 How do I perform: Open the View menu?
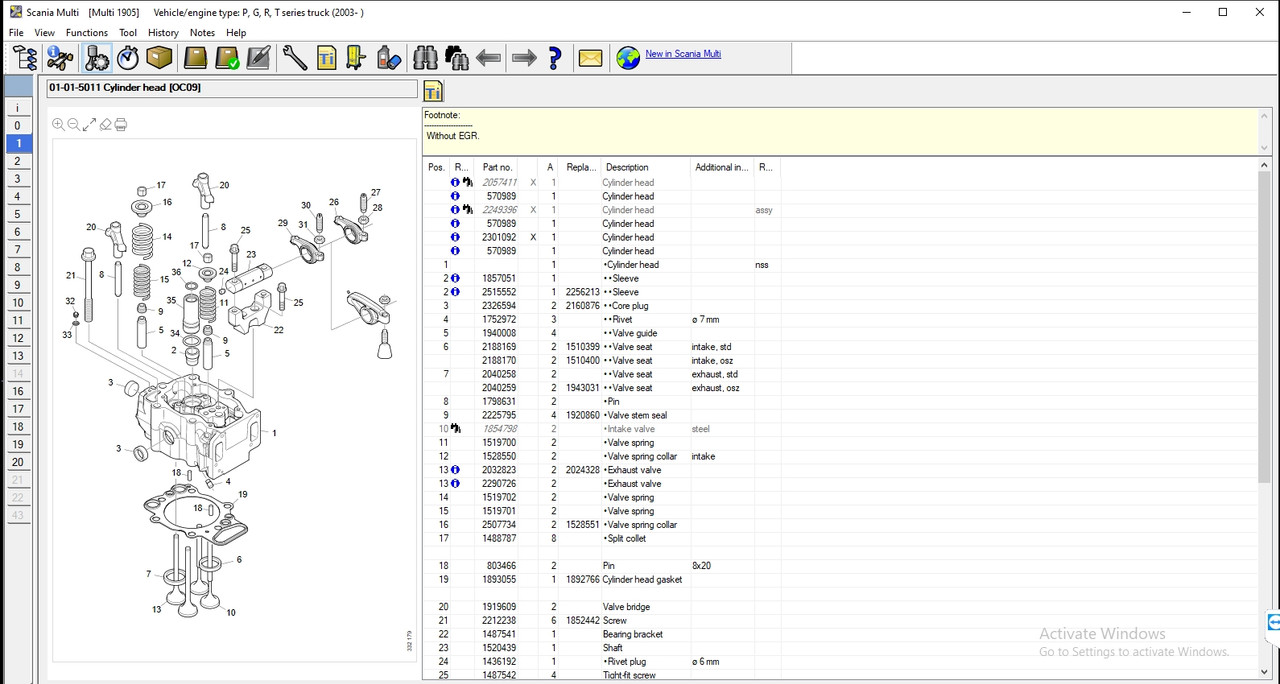[45, 32]
